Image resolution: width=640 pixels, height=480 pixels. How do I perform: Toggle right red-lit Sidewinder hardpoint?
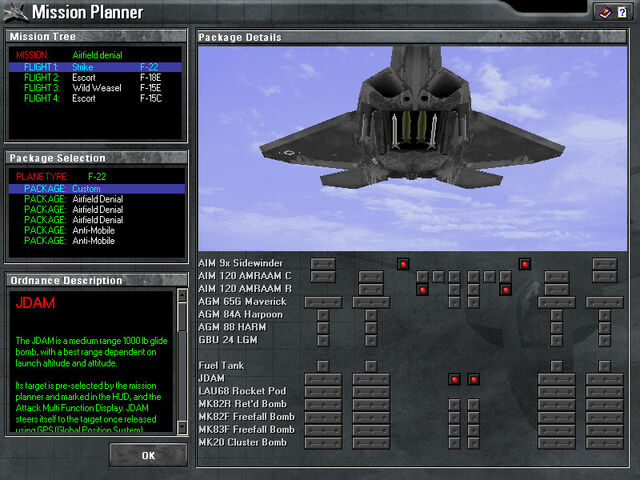click(x=524, y=264)
